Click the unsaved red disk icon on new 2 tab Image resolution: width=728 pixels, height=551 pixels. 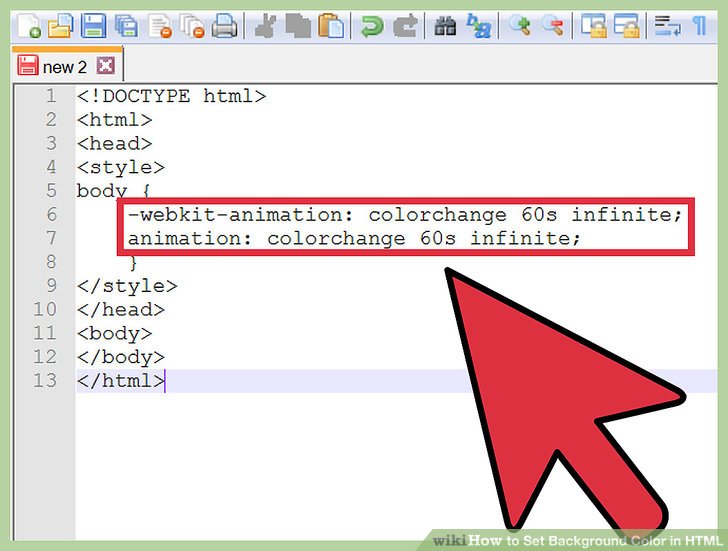[x=27, y=65]
